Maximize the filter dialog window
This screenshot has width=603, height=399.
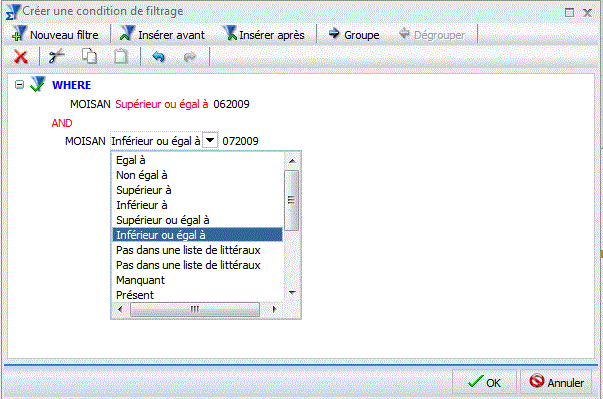tap(569, 12)
